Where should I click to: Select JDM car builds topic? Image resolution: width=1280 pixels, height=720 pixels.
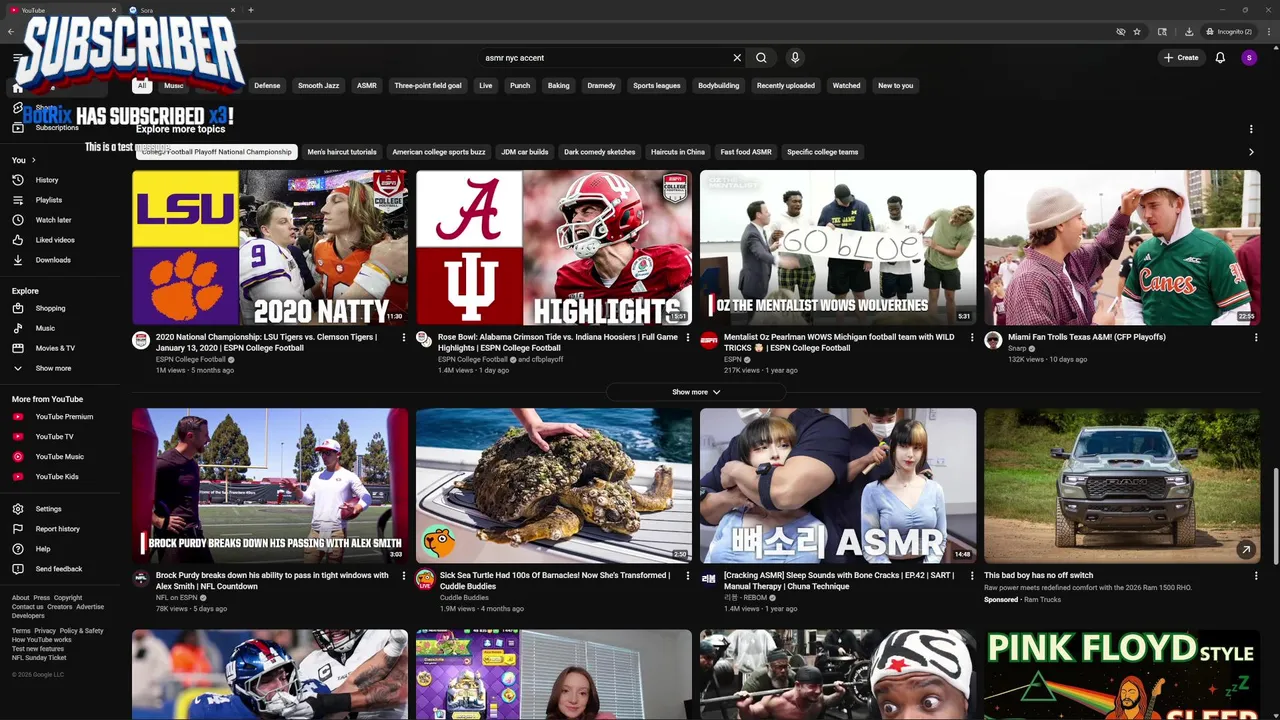[525, 152]
